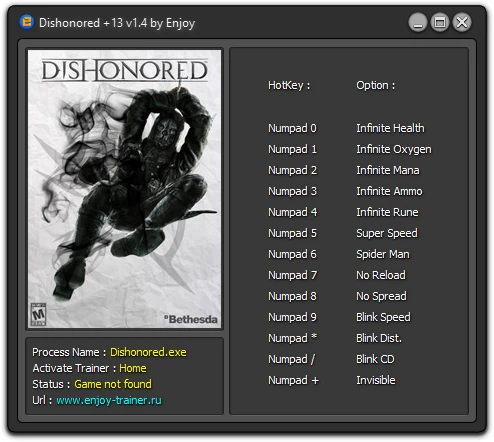Image resolution: width=494 pixels, height=442 pixels.
Task: Click the 'Dishonored.exe' process name text
Action: (148, 352)
